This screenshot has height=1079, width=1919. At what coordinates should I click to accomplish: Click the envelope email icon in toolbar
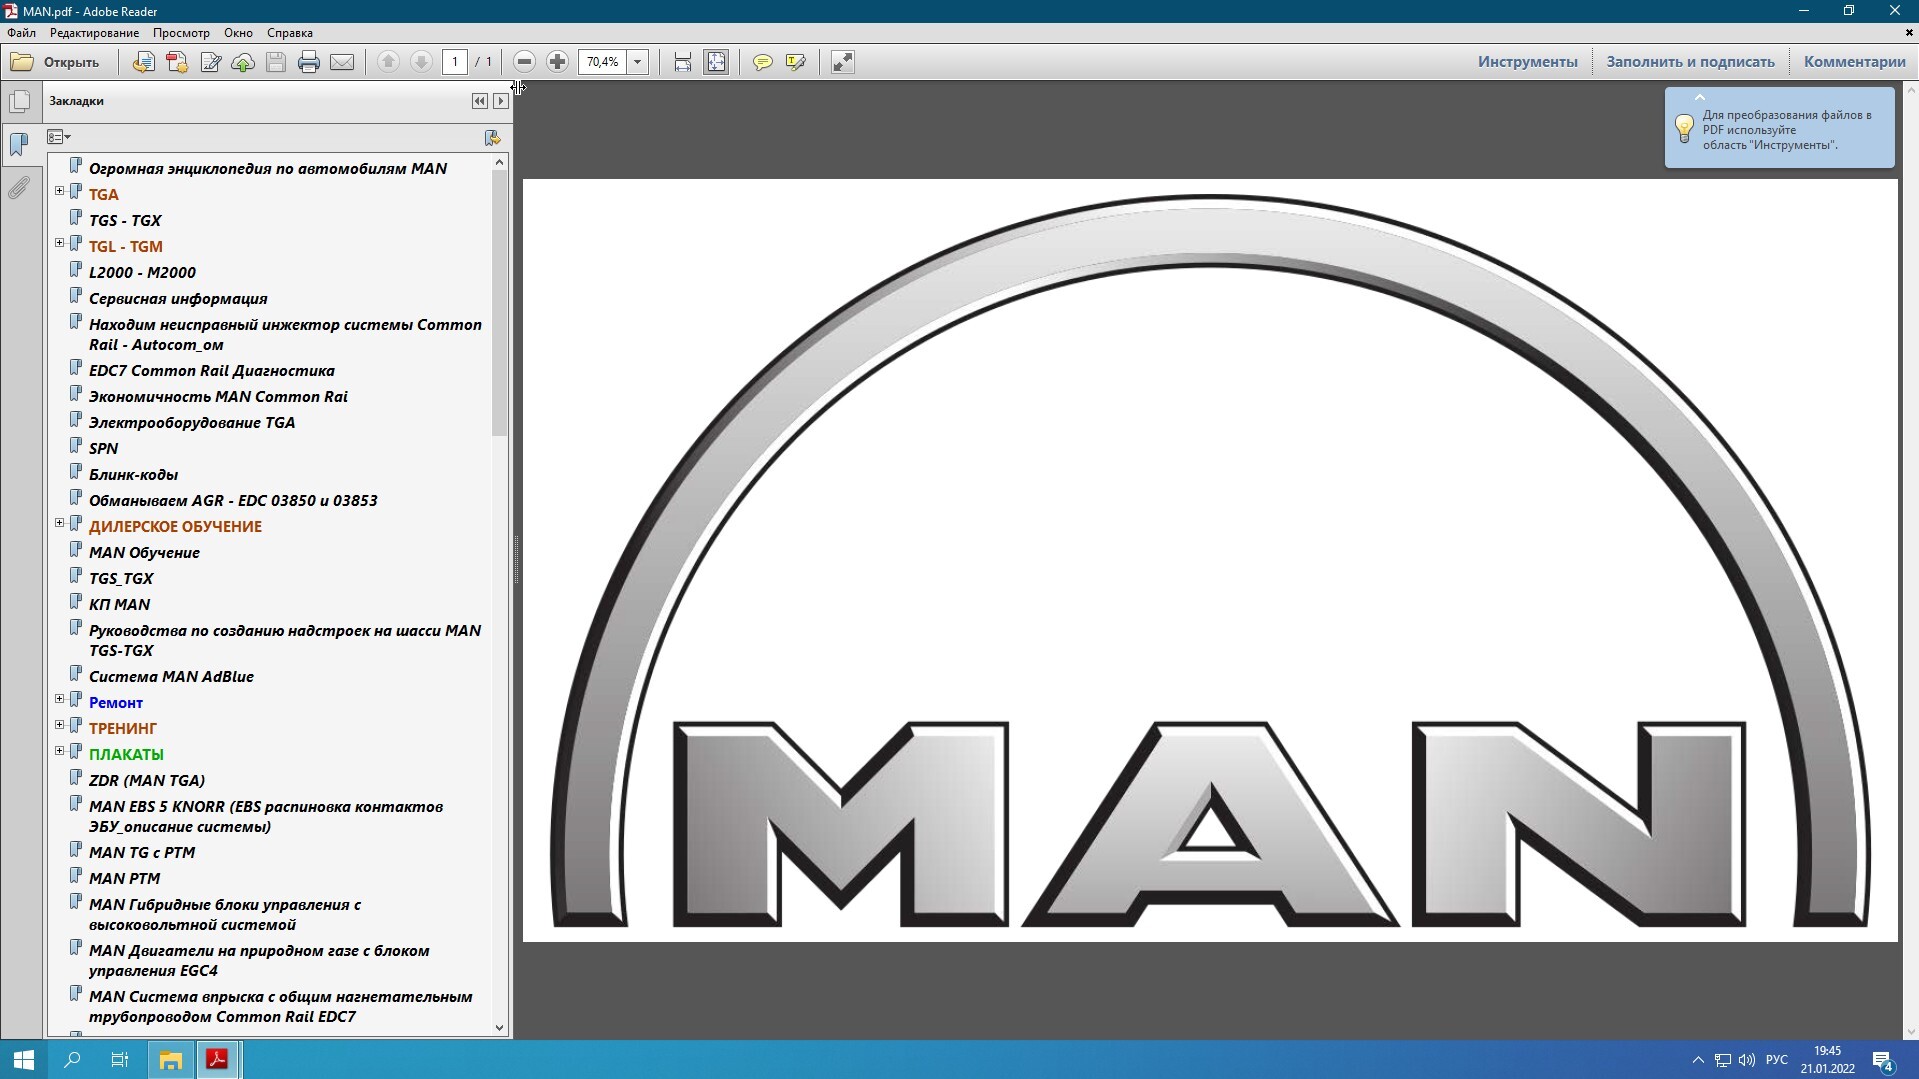coord(342,62)
